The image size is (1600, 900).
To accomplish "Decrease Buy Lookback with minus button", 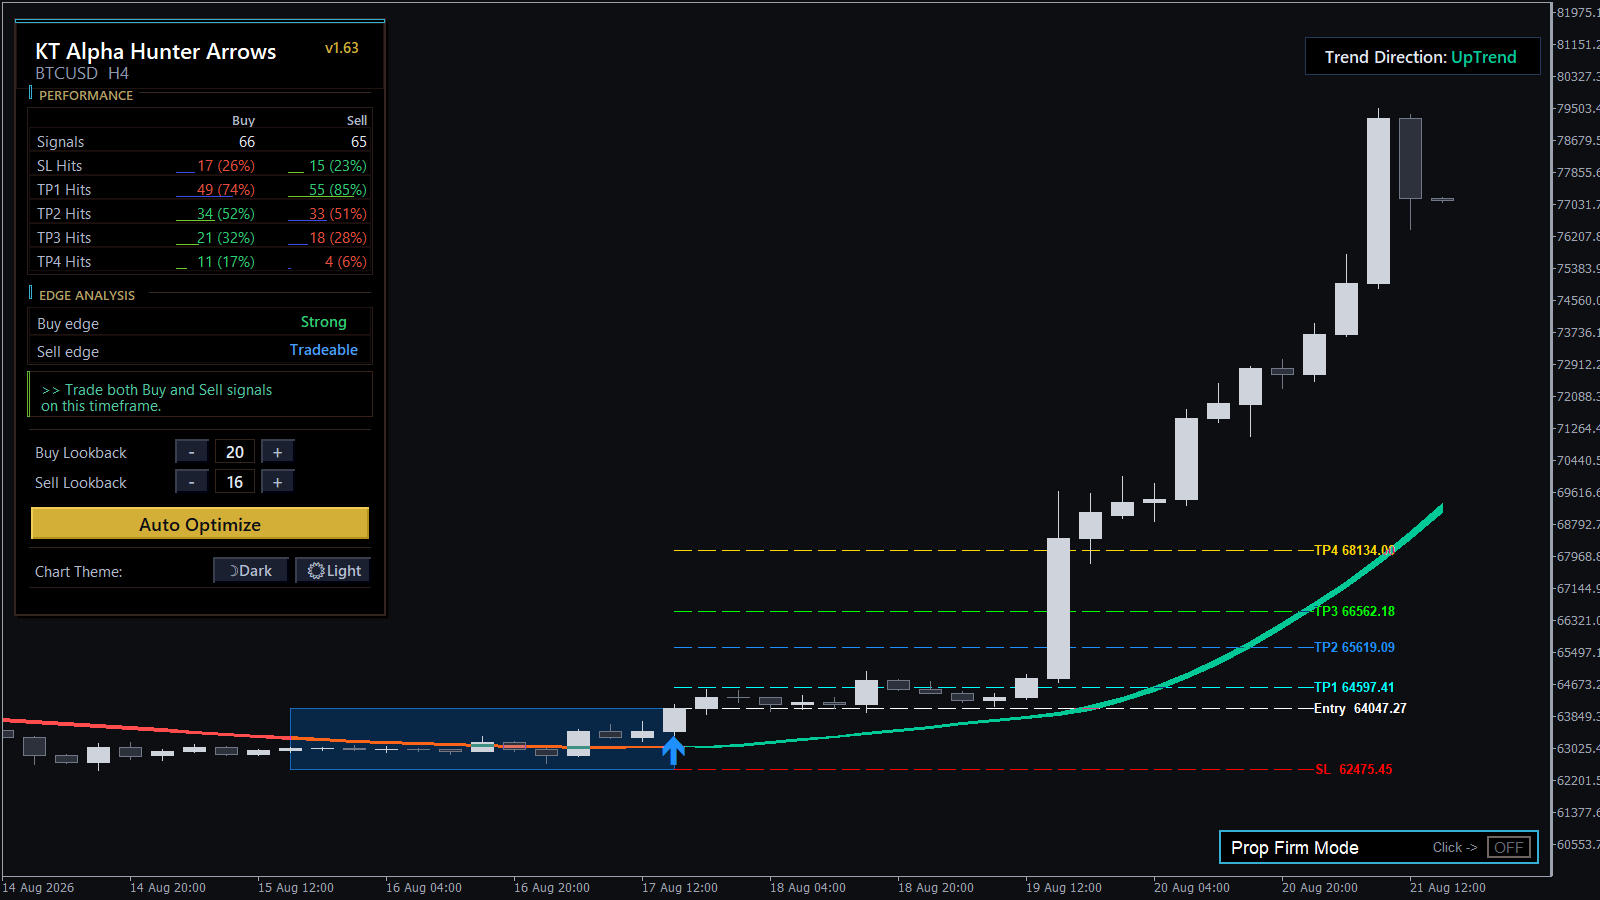I will [x=192, y=452].
